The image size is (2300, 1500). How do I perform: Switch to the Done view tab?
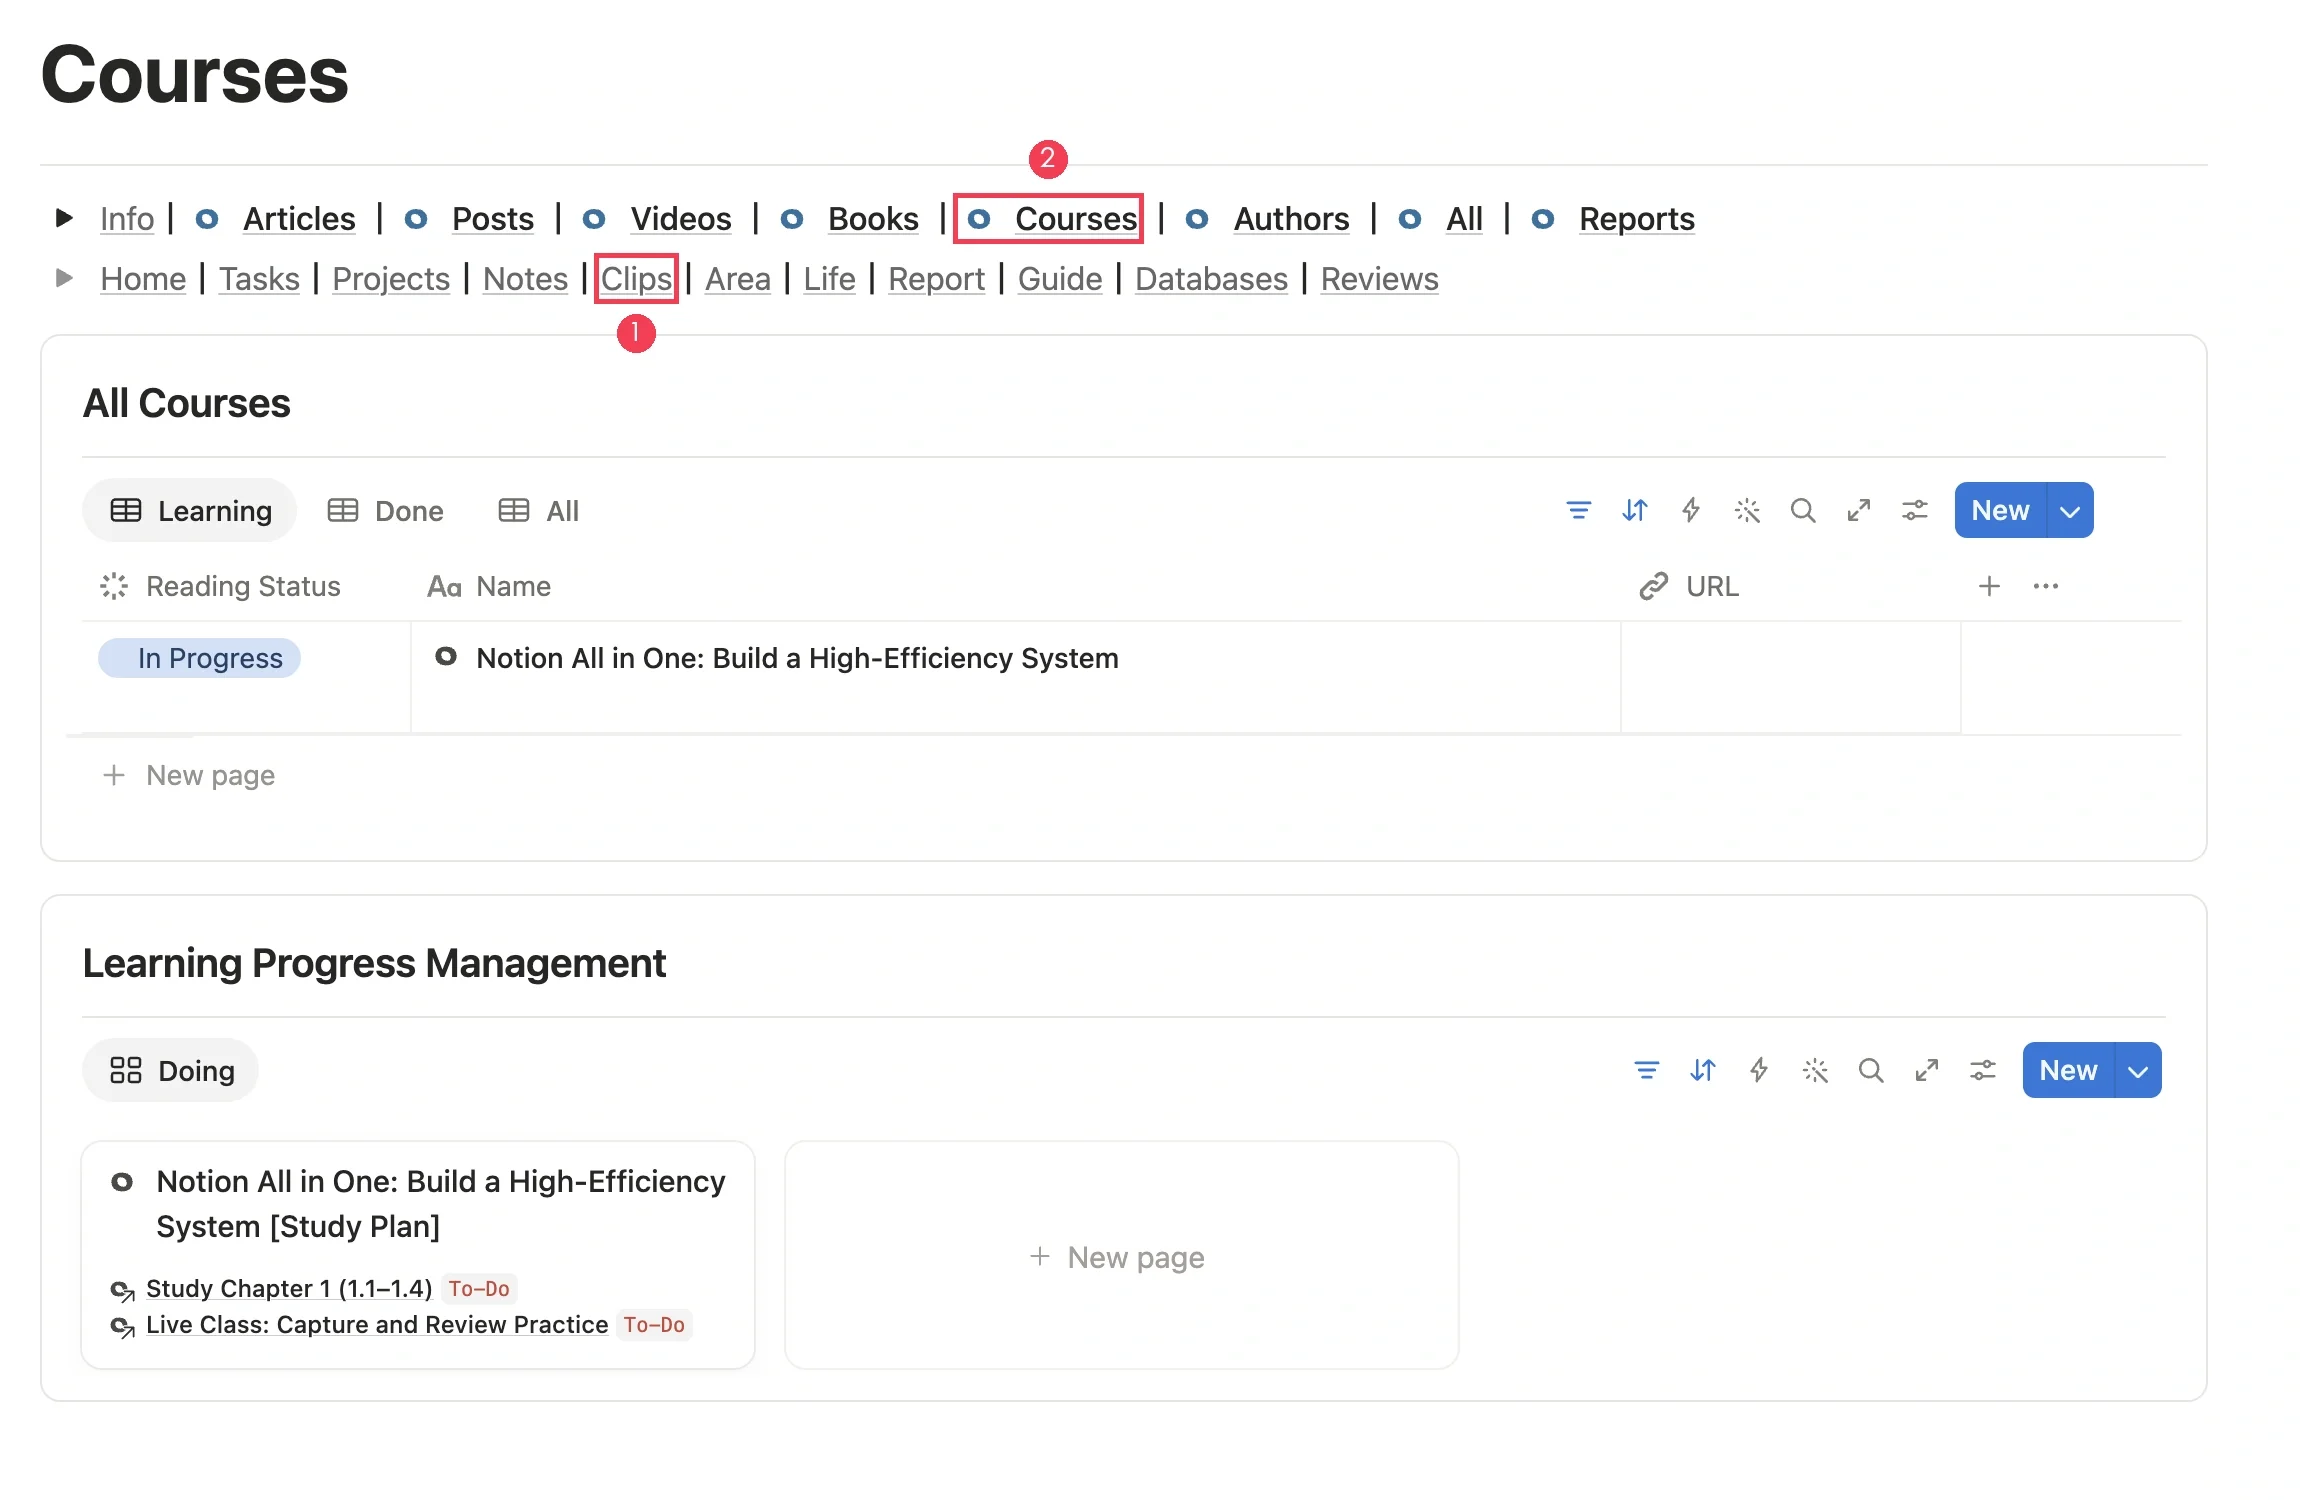pos(386,511)
